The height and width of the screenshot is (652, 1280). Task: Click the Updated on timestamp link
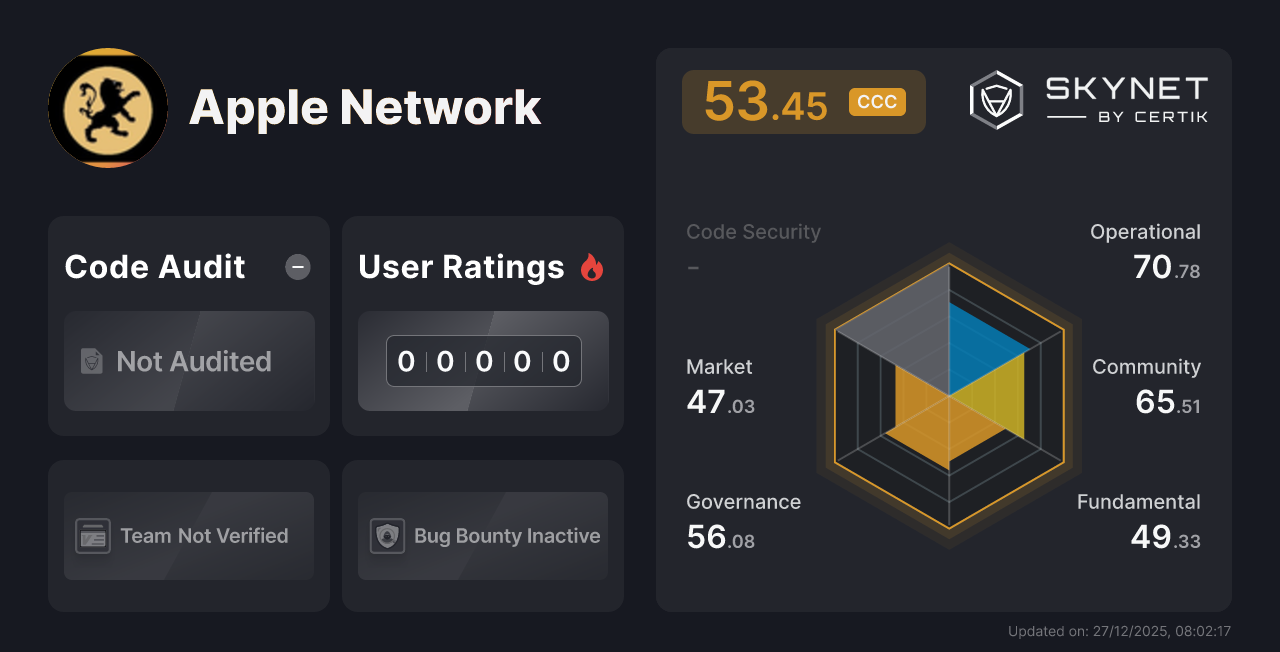click(x=1119, y=631)
